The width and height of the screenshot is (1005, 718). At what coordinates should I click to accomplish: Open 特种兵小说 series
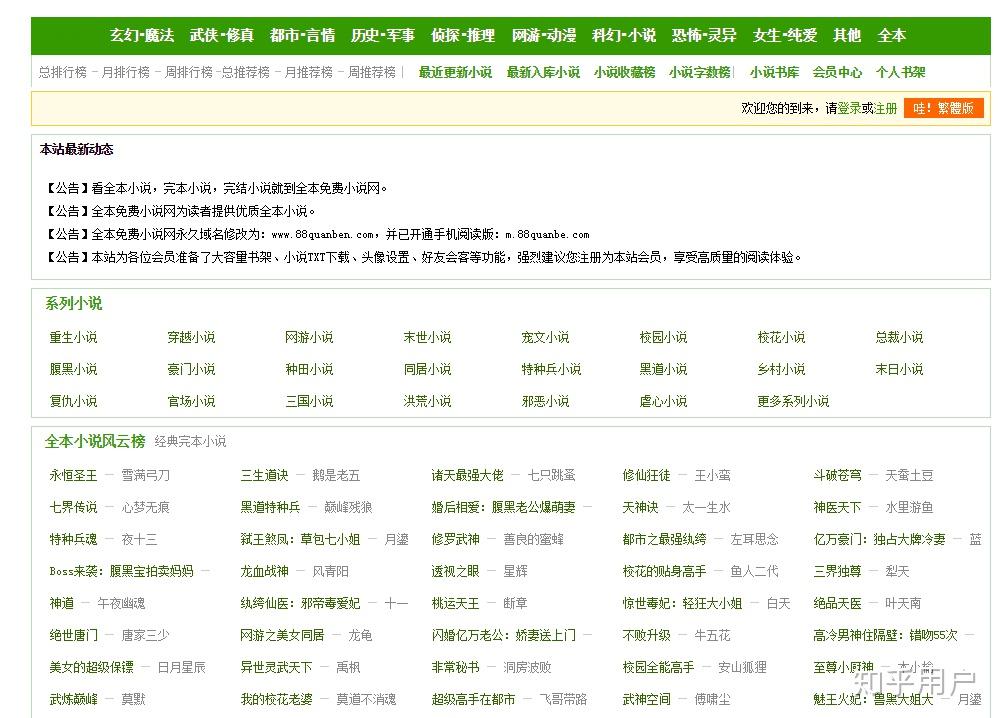[551, 369]
